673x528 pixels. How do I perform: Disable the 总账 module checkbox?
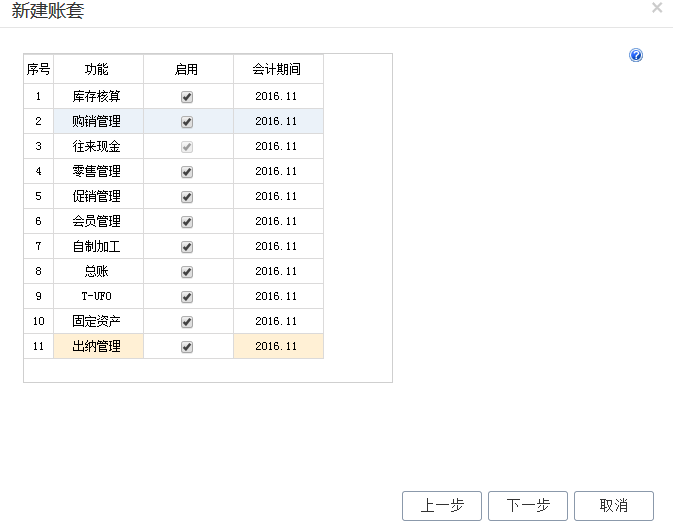tap(187, 272)
